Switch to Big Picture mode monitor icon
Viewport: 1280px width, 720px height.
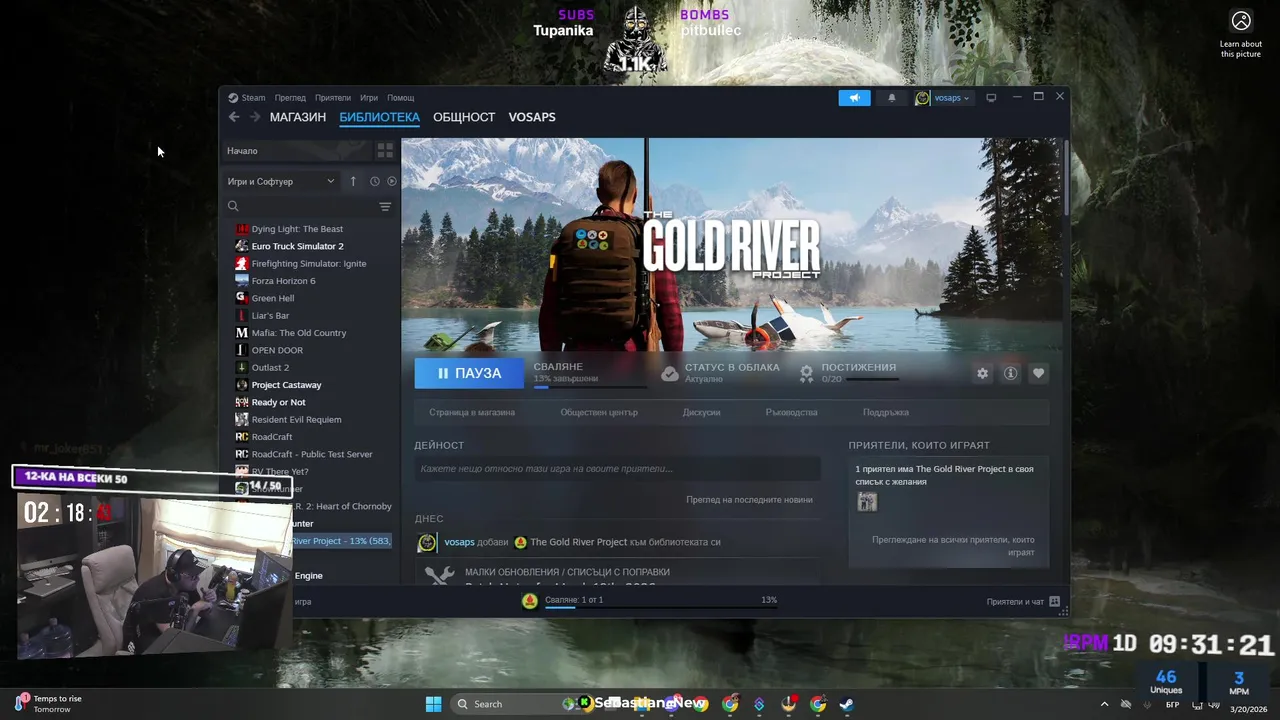991,98
